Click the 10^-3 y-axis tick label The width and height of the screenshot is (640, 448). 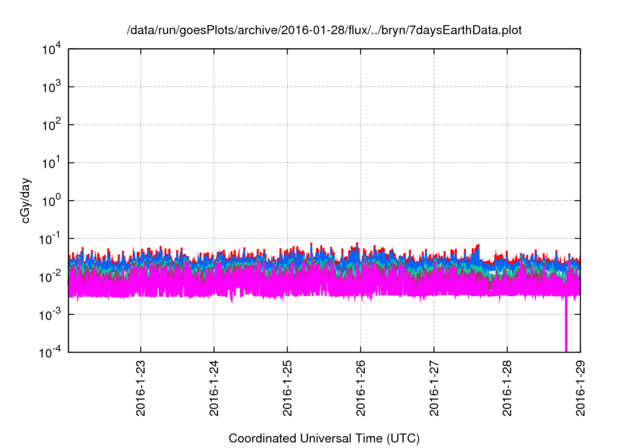click(50, 315)
